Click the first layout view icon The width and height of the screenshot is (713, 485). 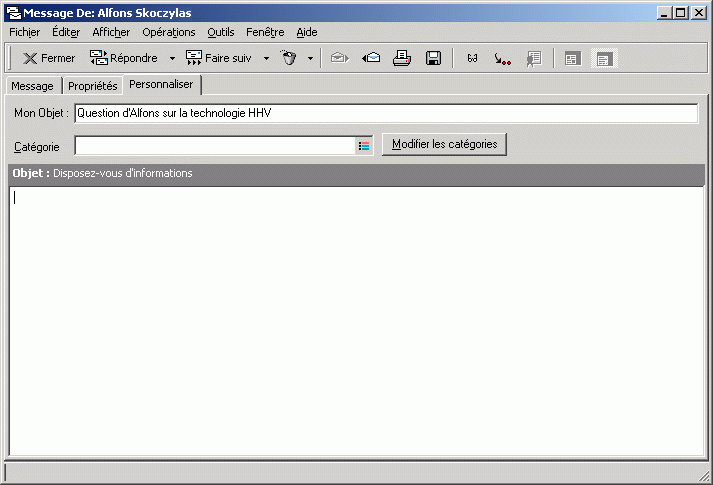[572, 59]
